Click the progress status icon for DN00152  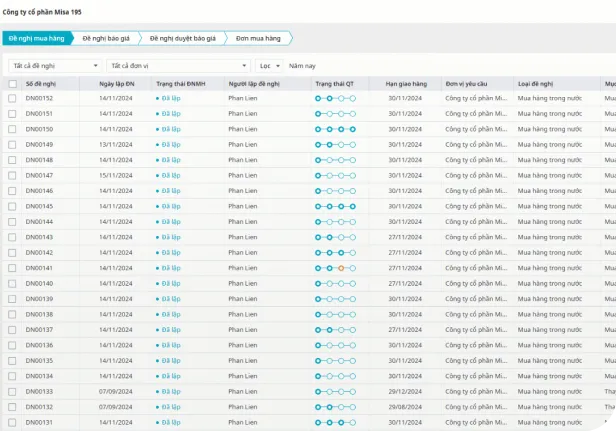click(336, 98)
